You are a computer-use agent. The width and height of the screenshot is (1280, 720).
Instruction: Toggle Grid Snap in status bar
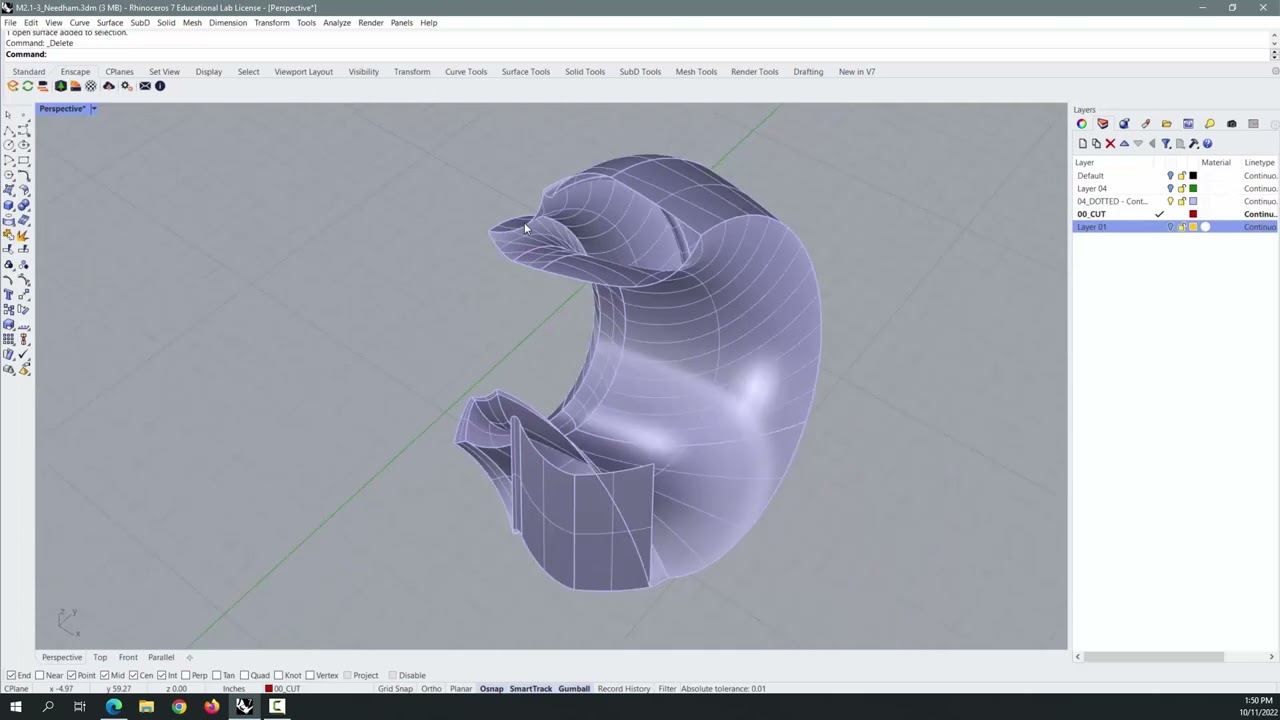tap(395, 689)
